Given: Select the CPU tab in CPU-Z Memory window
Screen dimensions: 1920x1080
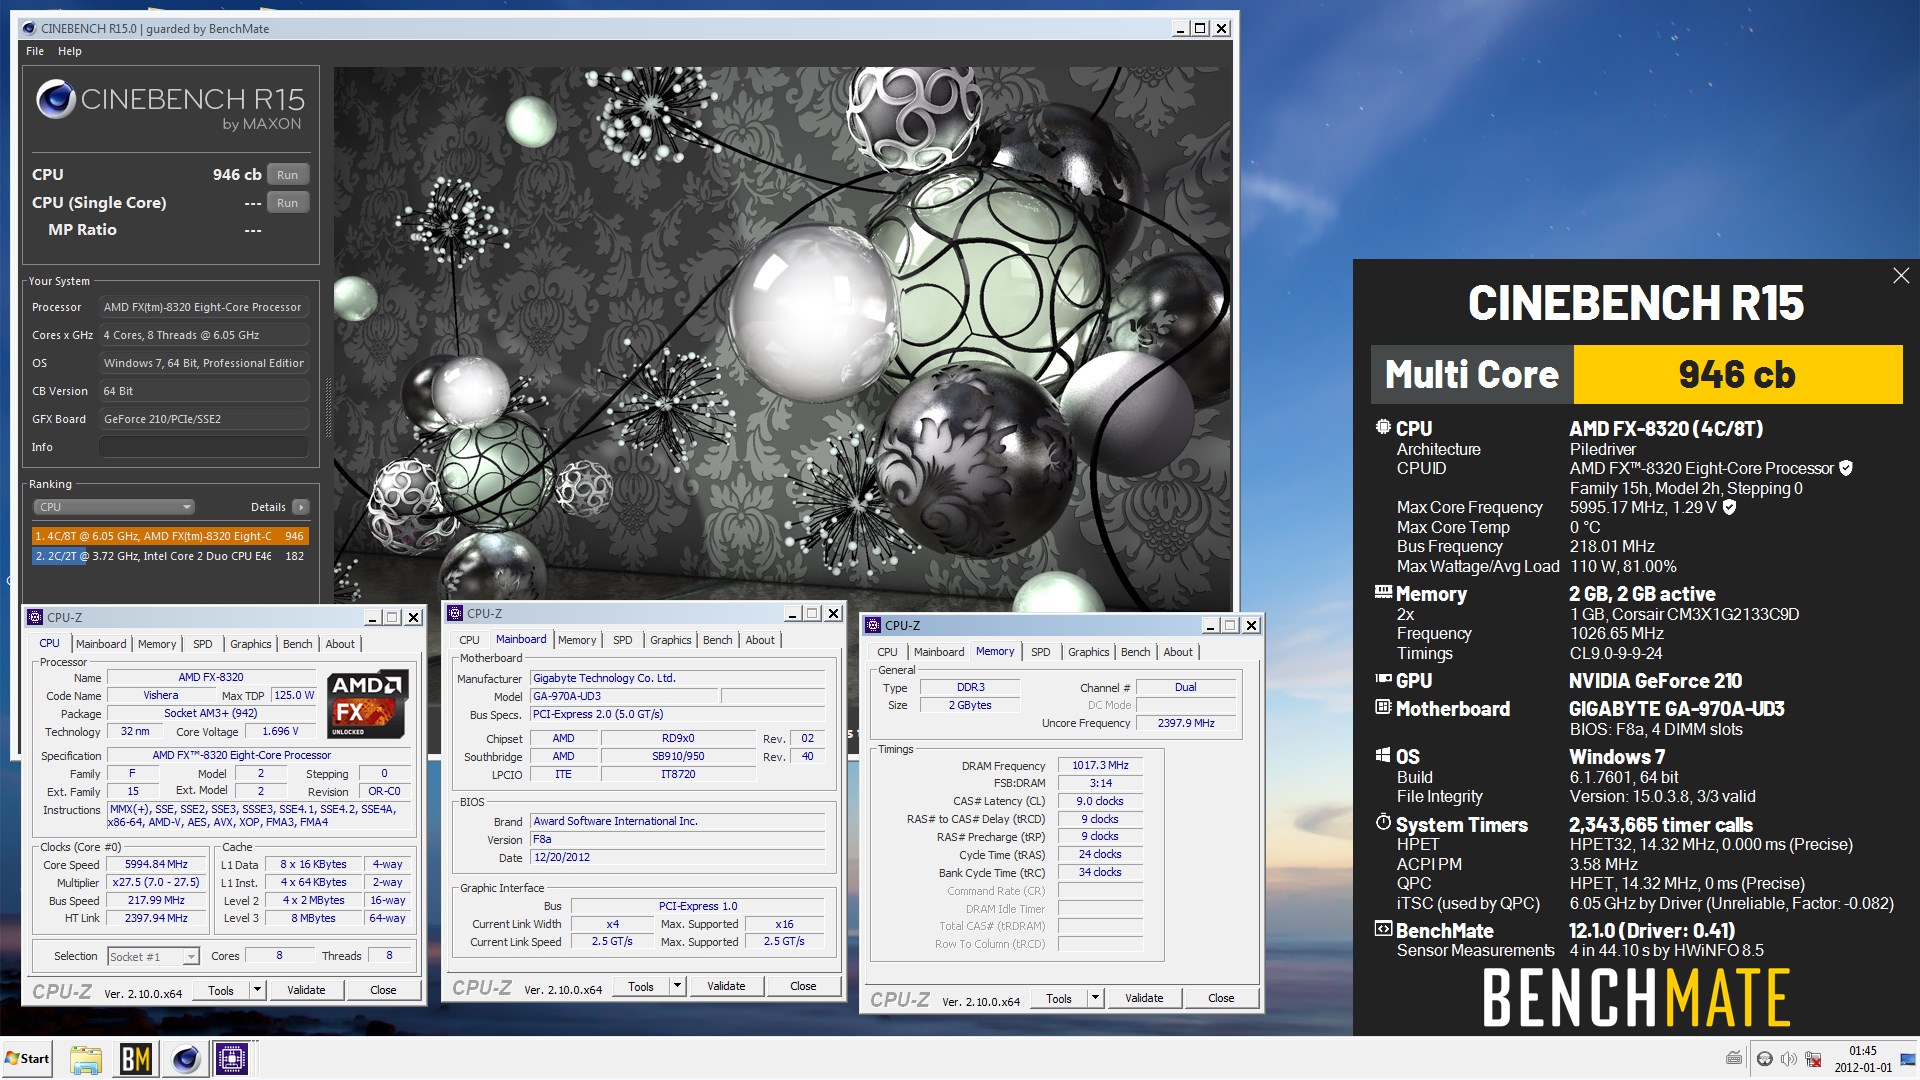Looking at the screenshot, I should click(887, 652).
